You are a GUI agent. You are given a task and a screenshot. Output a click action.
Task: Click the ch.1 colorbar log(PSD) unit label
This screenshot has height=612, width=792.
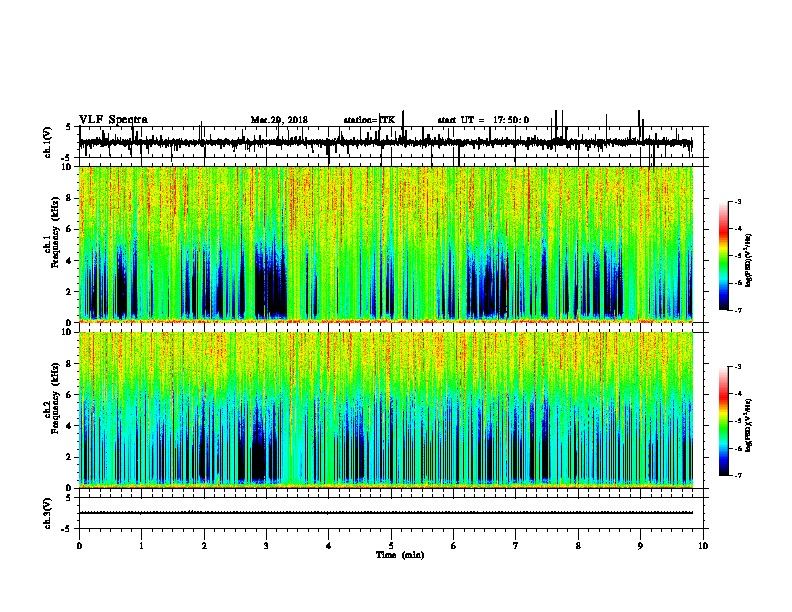(748, 261)
